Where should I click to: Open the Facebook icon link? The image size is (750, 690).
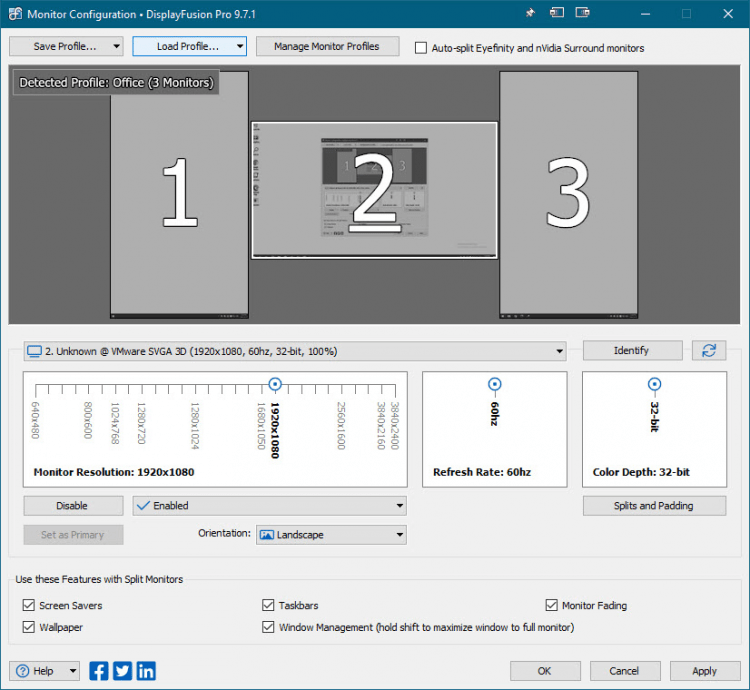[99, 671]
